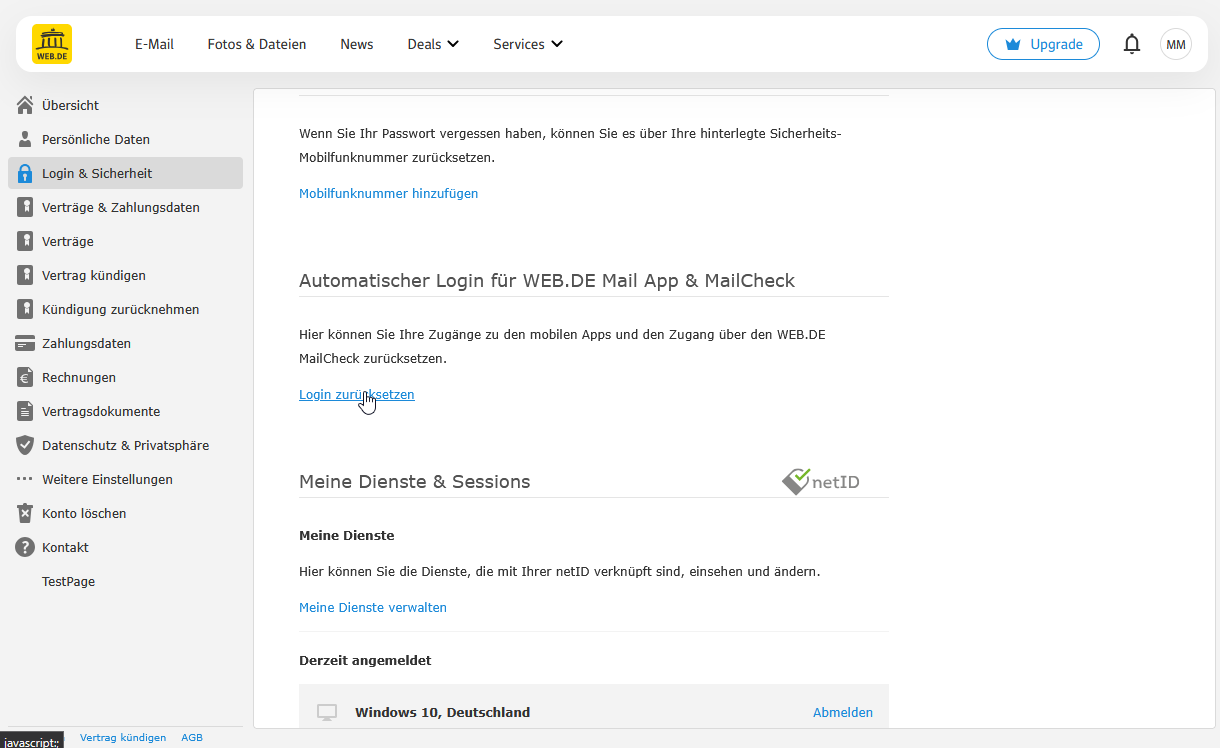
Task: Click the euro invoice icon for Rechnungen
Action: [x=25, y=377]
